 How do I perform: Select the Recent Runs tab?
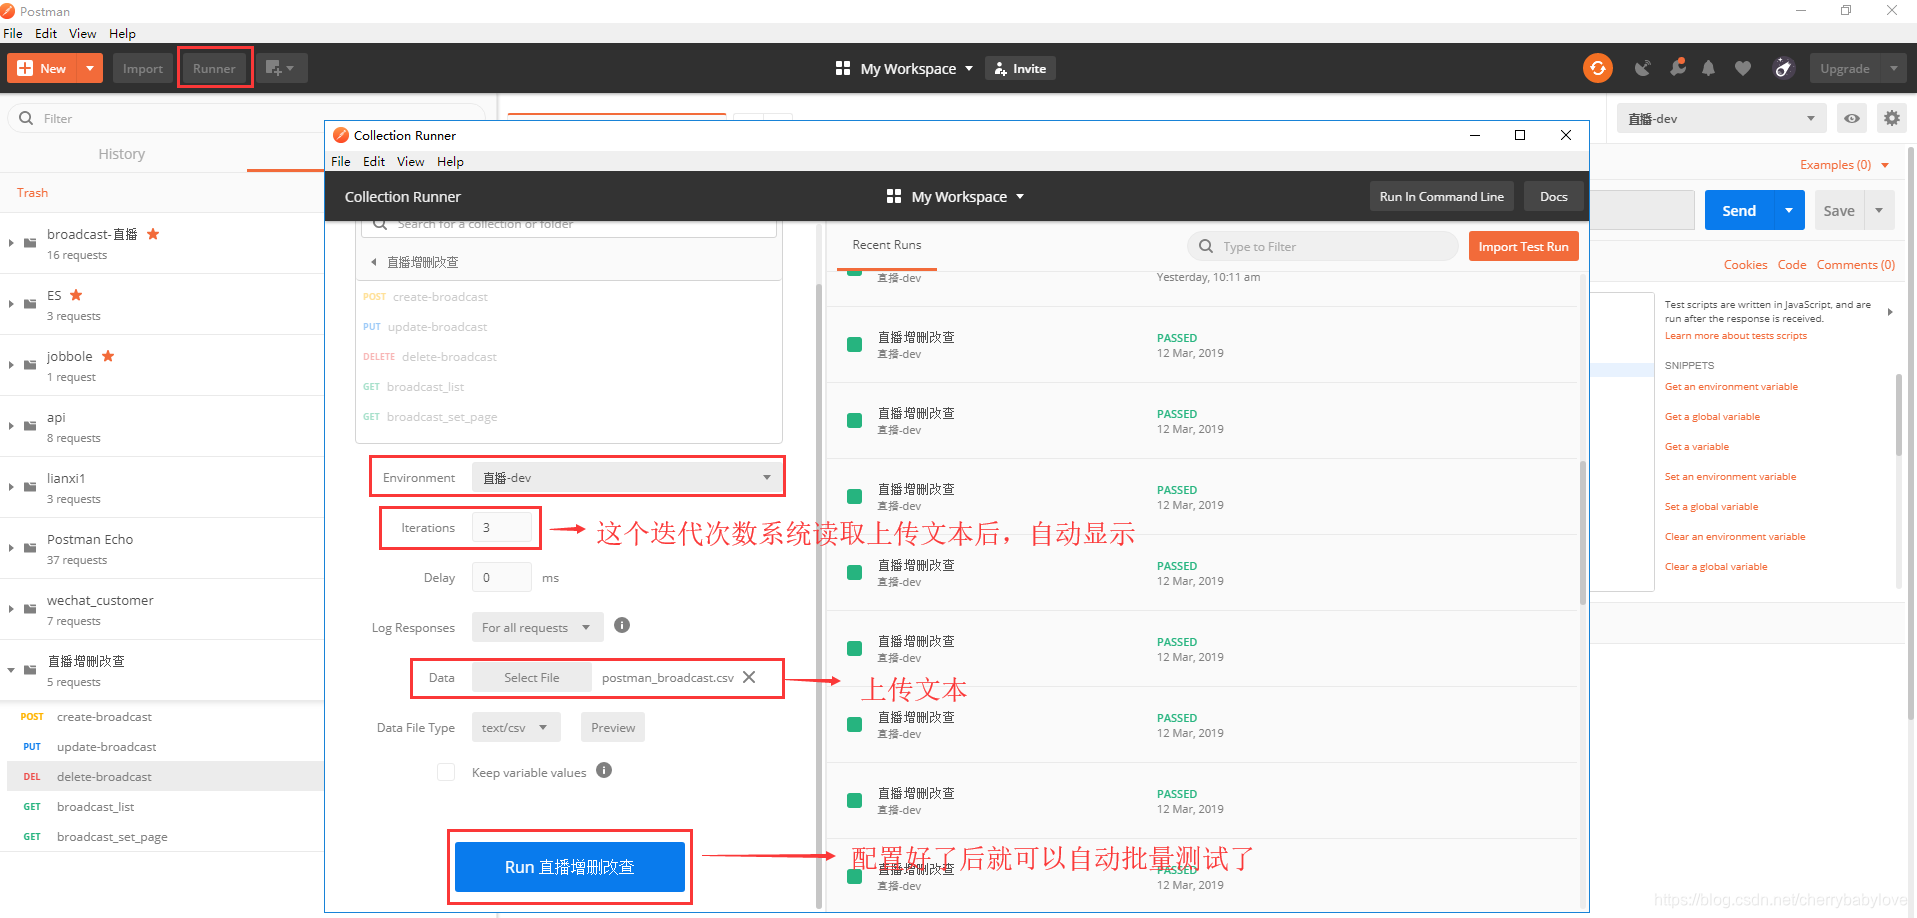pos(886,244)
